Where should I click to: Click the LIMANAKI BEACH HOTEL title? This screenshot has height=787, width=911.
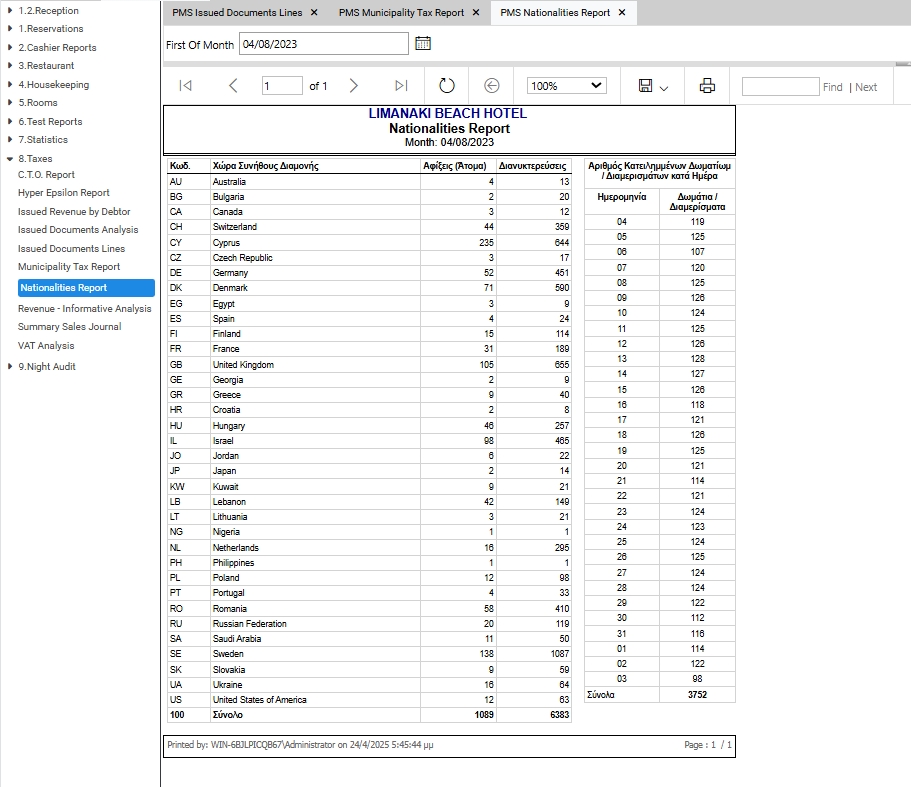pos(447,113)
